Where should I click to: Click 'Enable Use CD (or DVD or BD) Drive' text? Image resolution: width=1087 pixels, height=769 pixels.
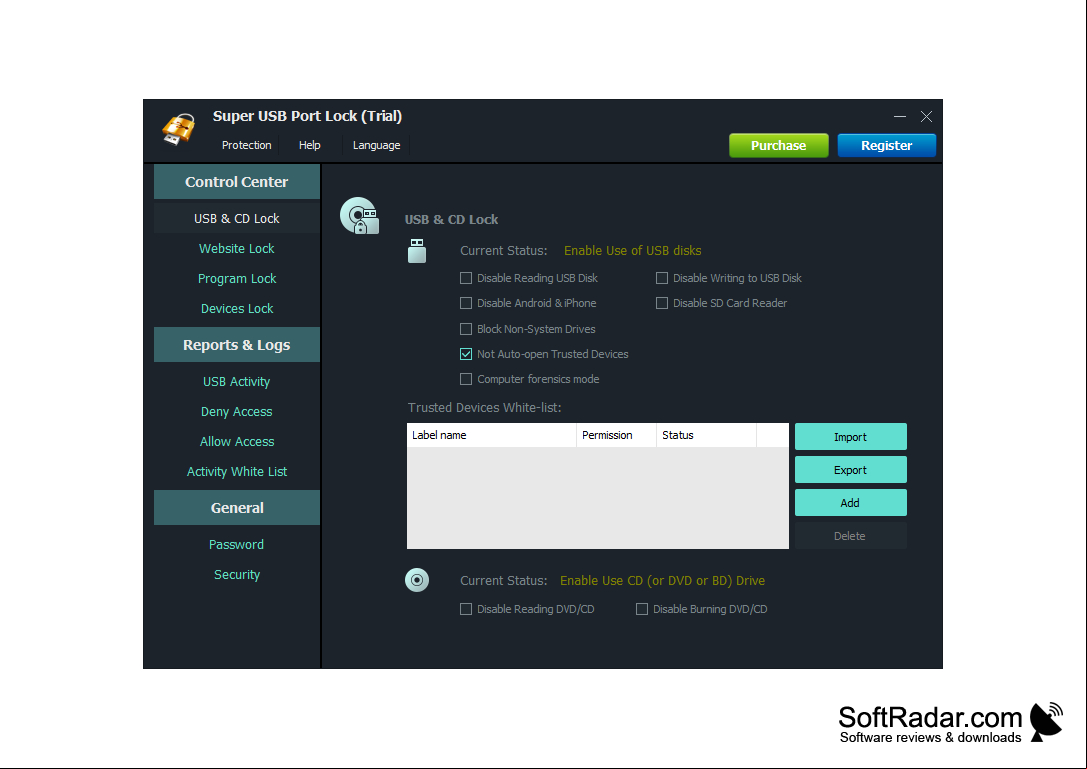[662, 580]
